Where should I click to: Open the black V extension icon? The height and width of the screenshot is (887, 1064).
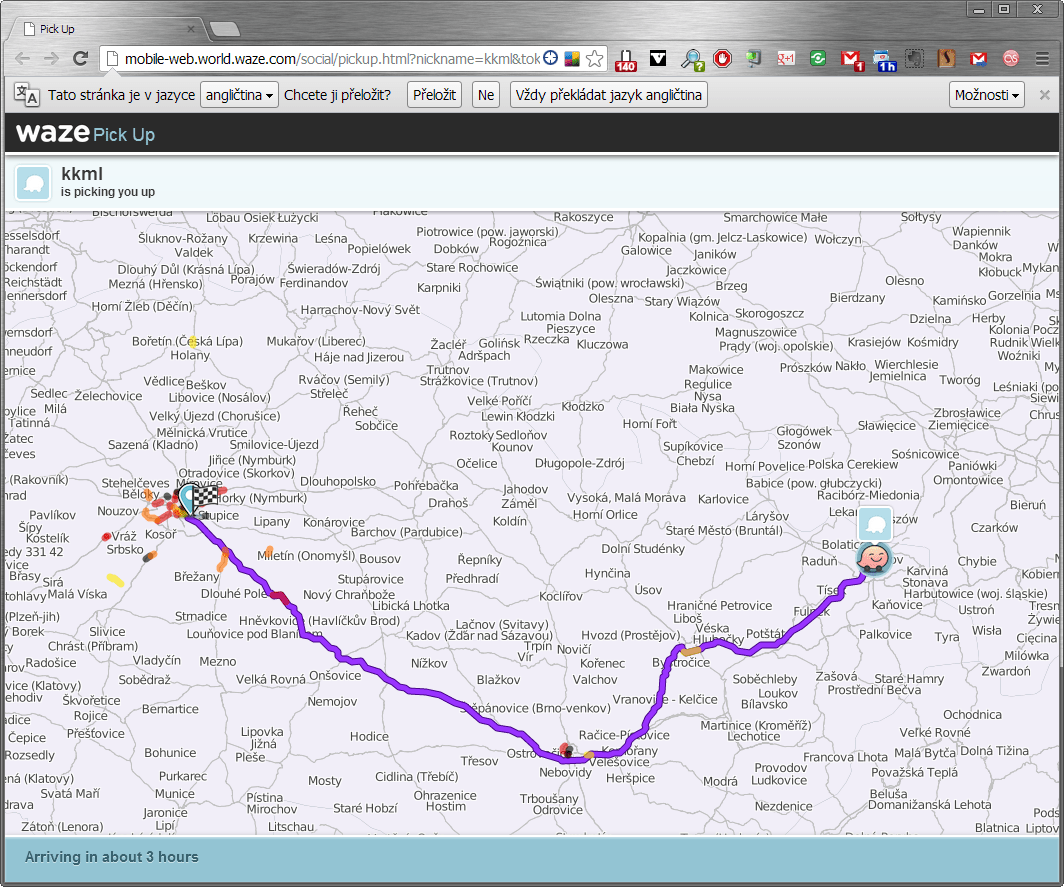pyautogui.click(x=658, y=58)
